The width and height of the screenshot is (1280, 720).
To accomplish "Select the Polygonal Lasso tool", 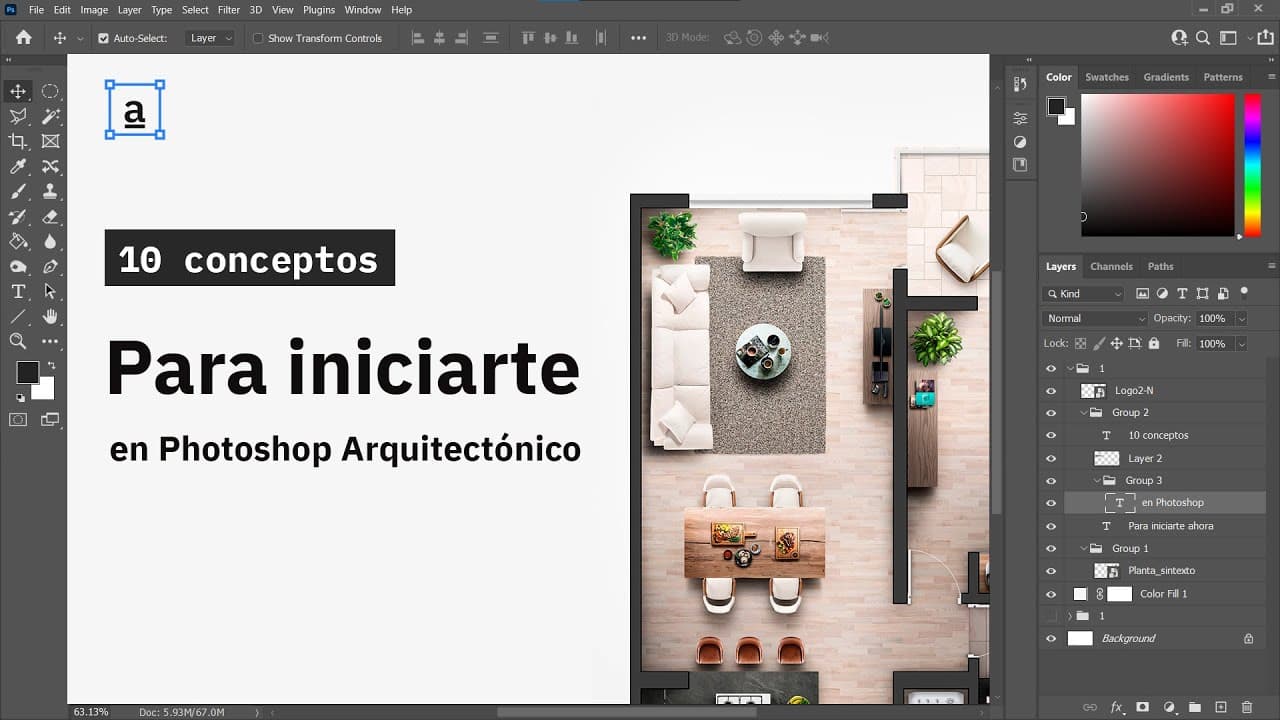I will (x=18, y=116).
